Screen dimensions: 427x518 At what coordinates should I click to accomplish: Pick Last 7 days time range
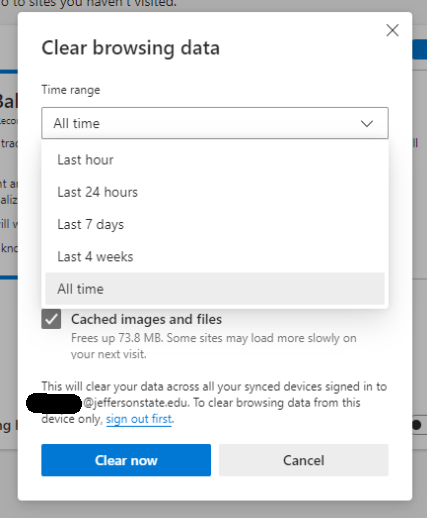click(x=215, y=224)
